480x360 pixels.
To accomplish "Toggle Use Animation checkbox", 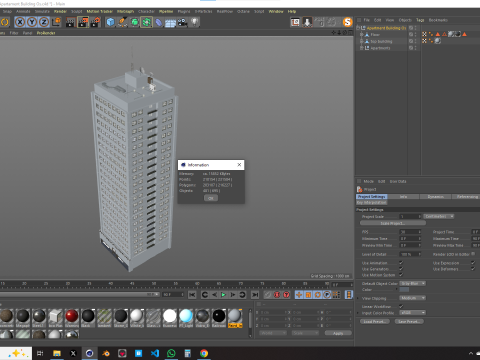I will tap(401, 263).
